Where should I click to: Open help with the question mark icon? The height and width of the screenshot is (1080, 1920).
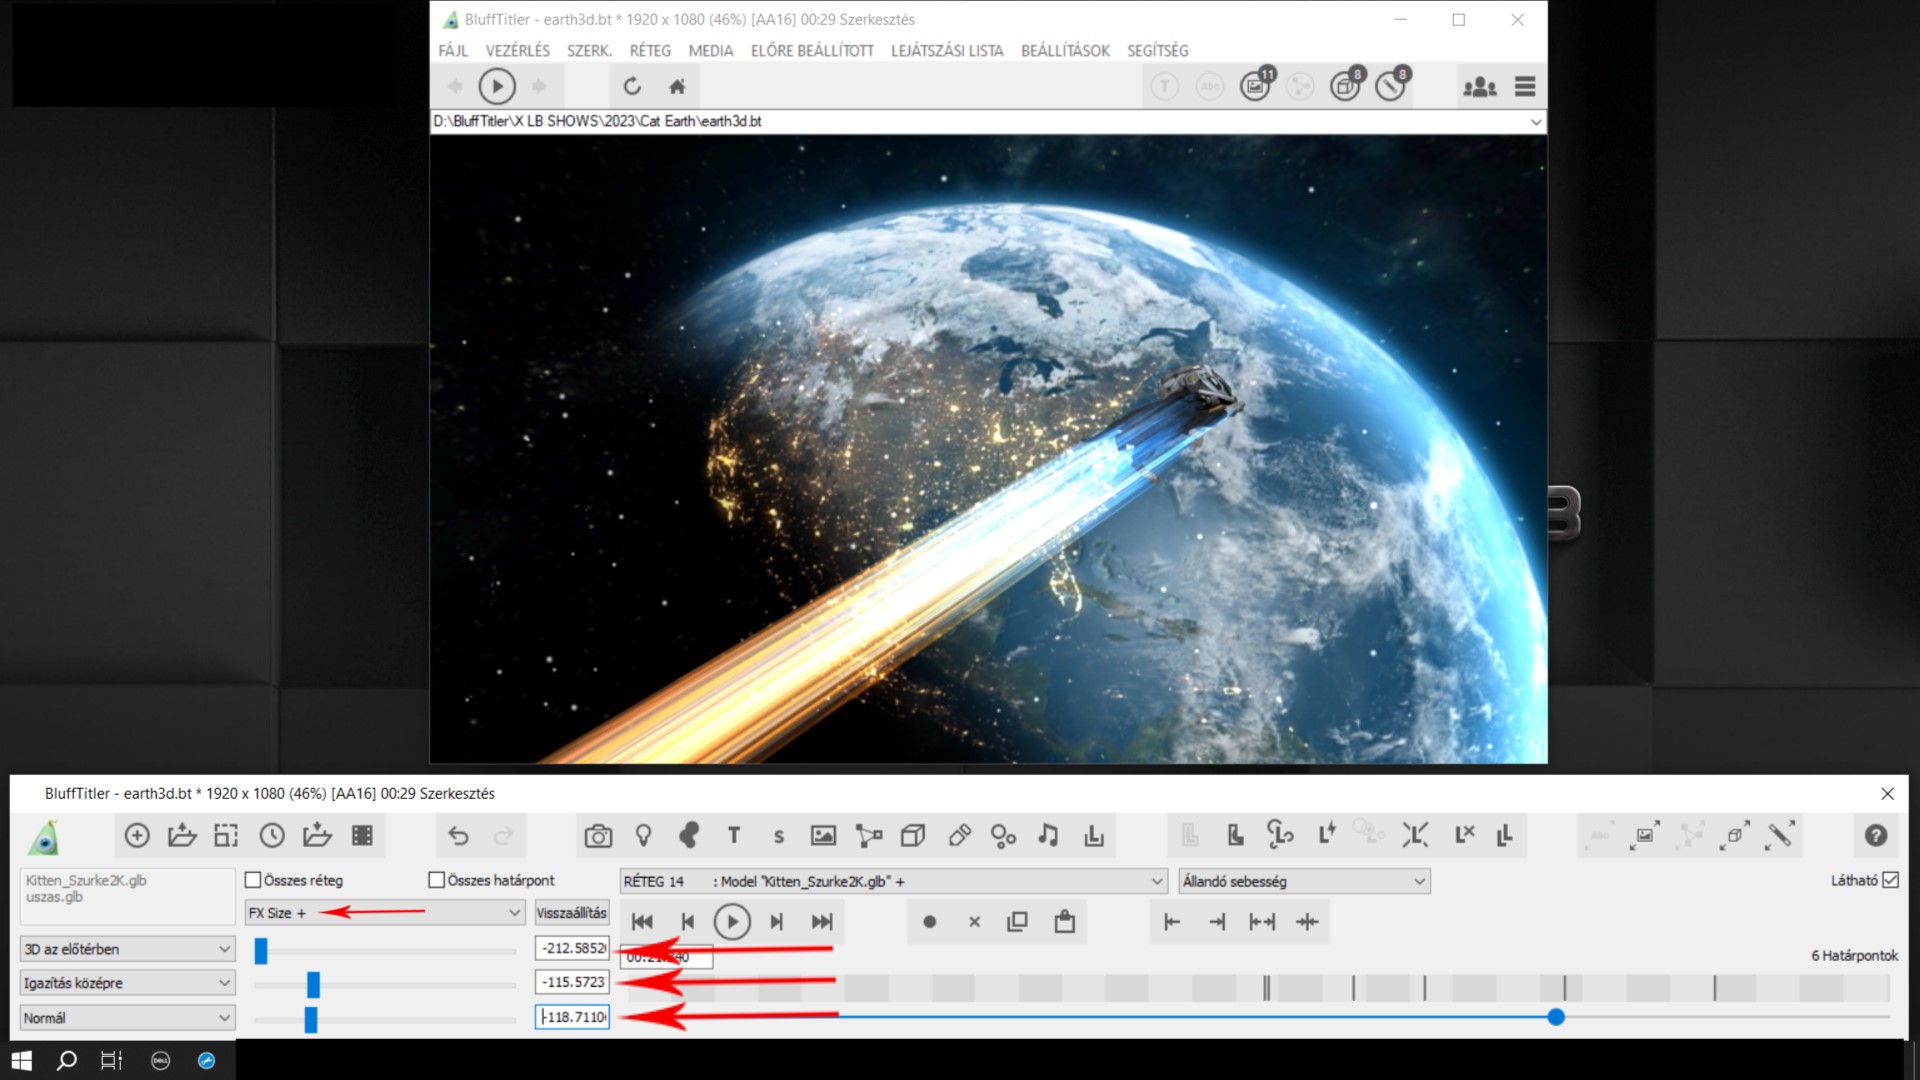coord(1876,836)
